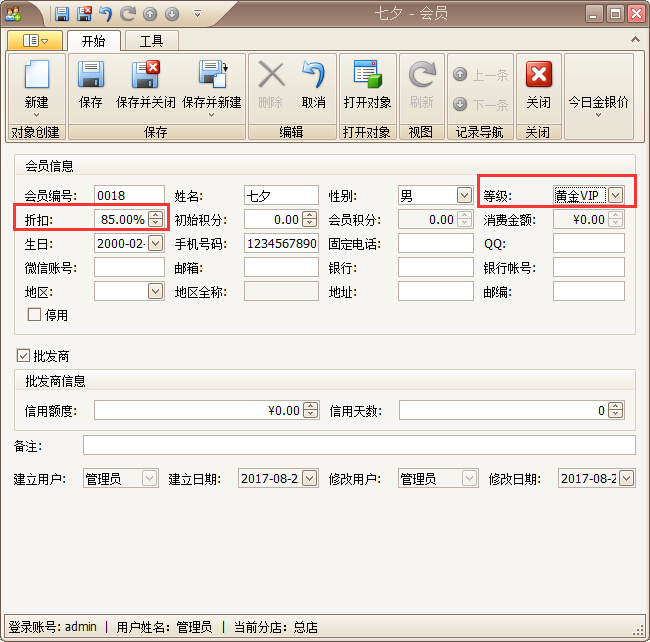Expand the 性别 (Gender) dropdown
Screen dimensions: 650x642
click(464, 195)
